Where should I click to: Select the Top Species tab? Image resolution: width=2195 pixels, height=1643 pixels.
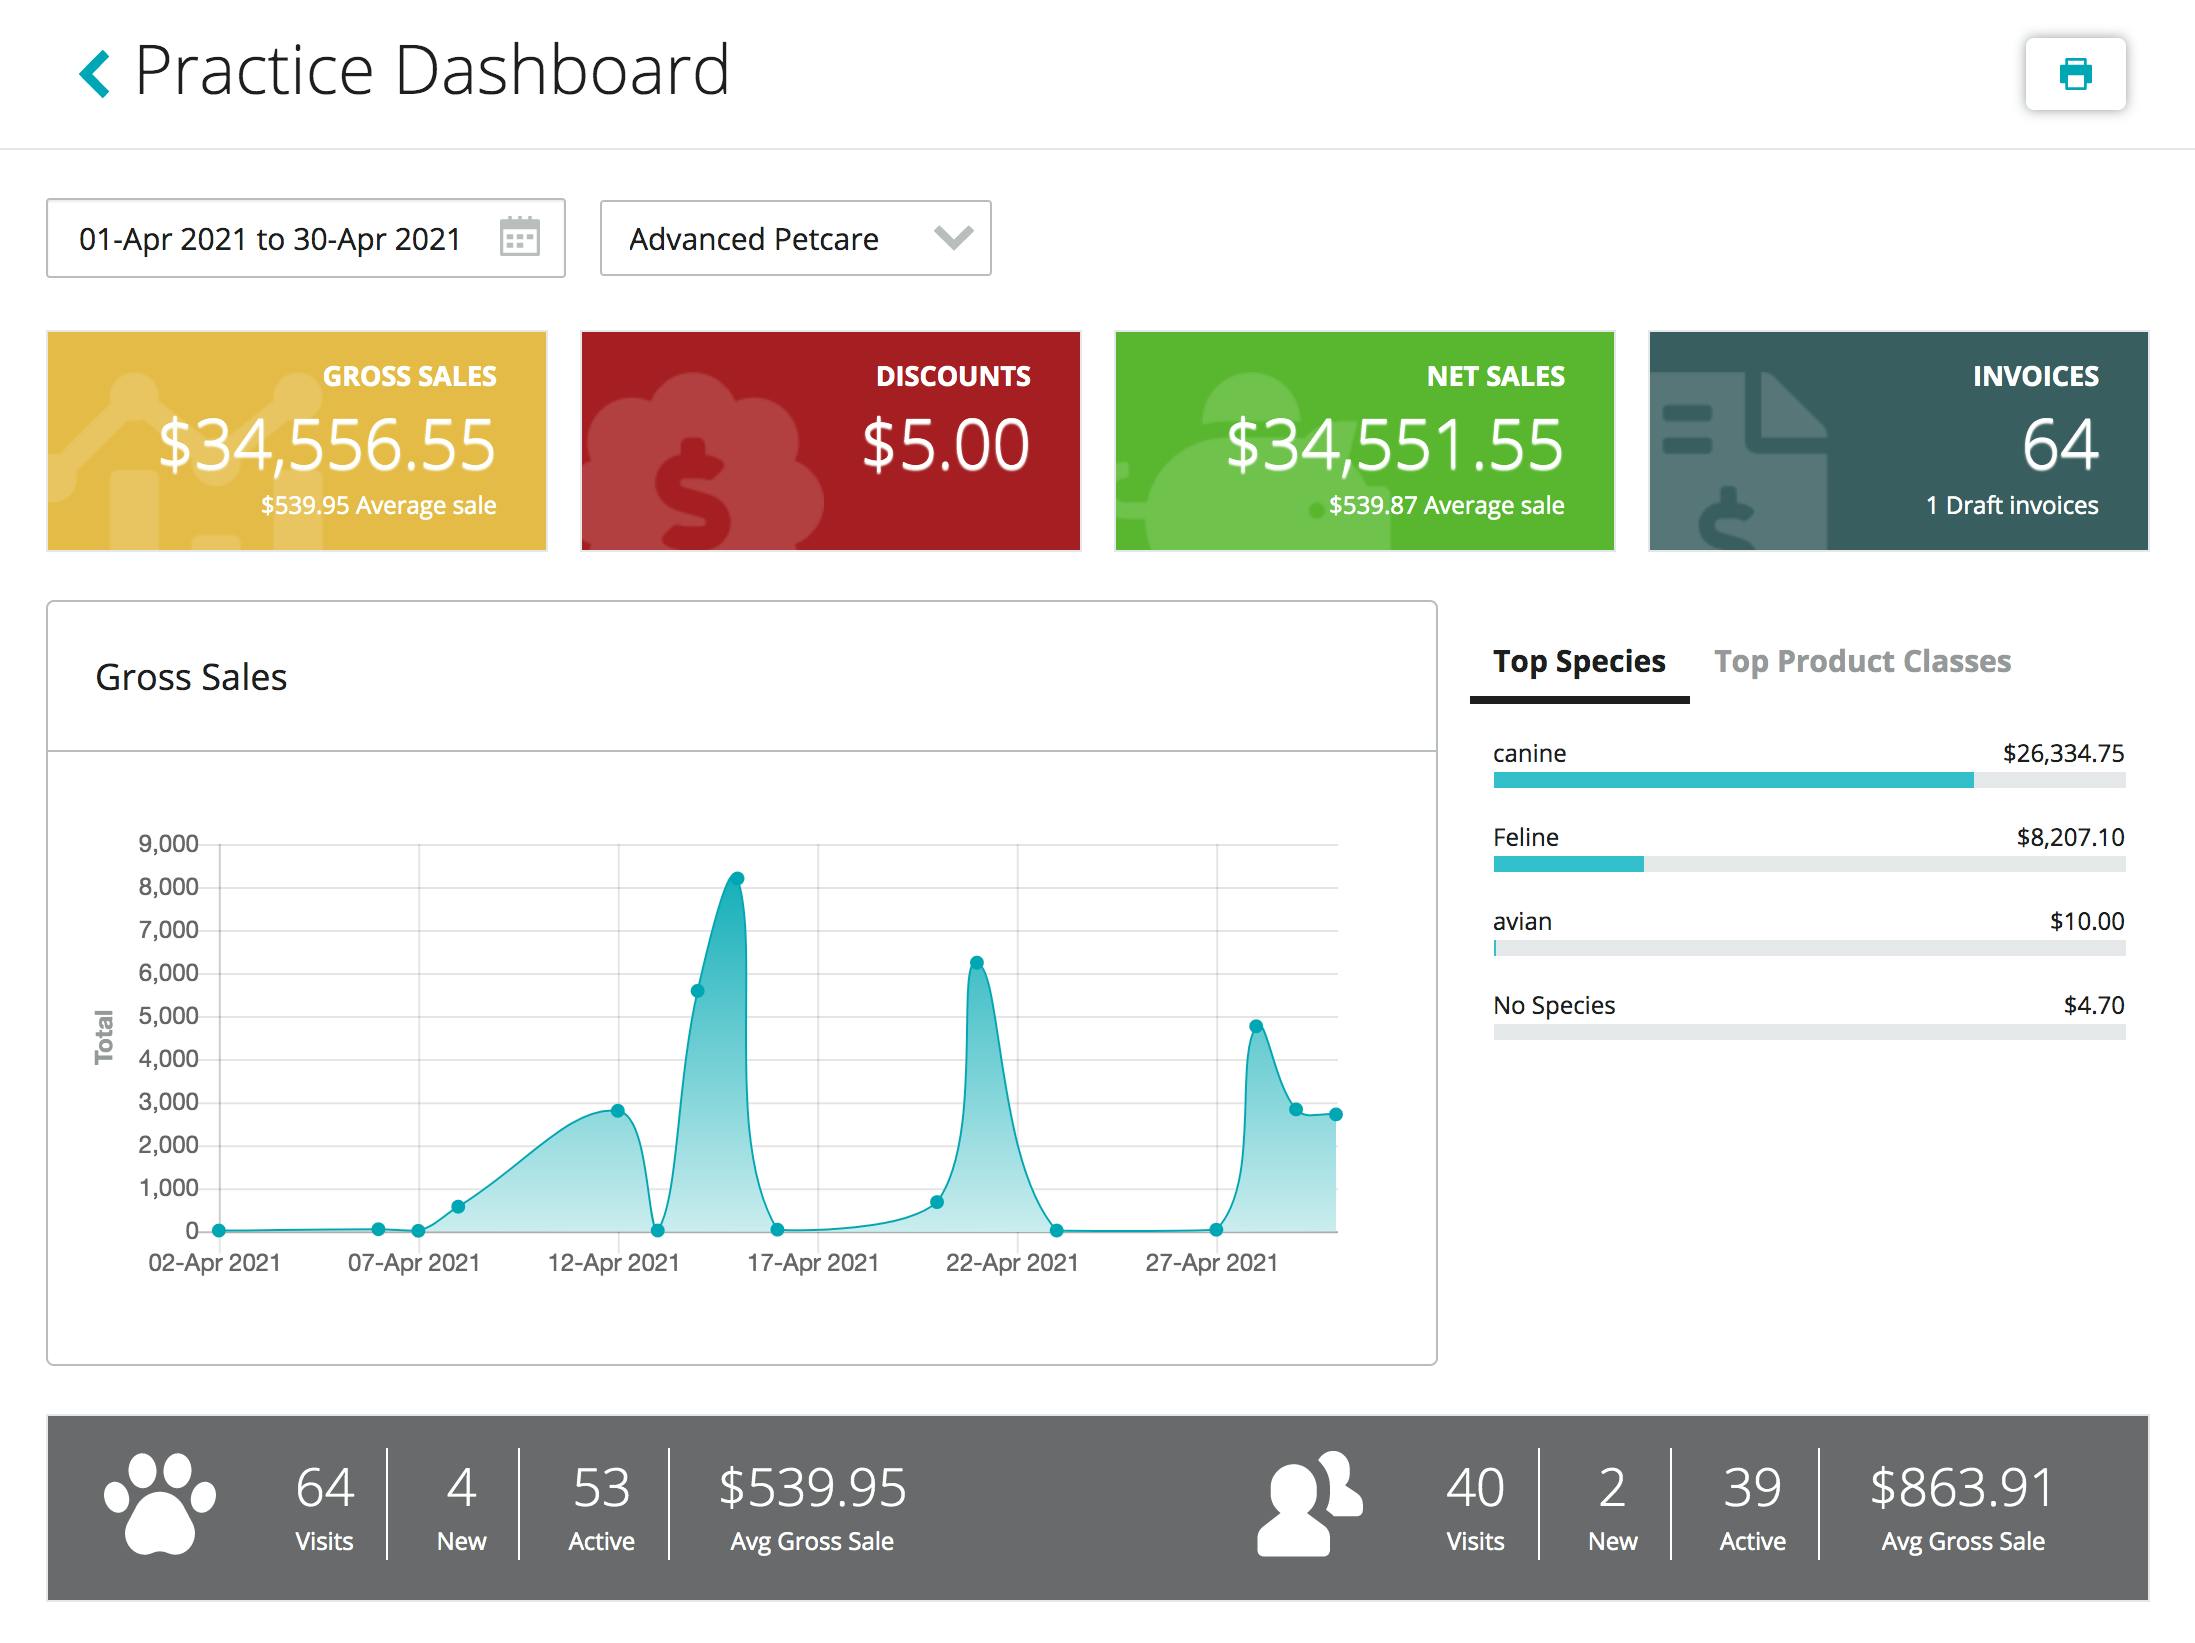point(1578,661)
